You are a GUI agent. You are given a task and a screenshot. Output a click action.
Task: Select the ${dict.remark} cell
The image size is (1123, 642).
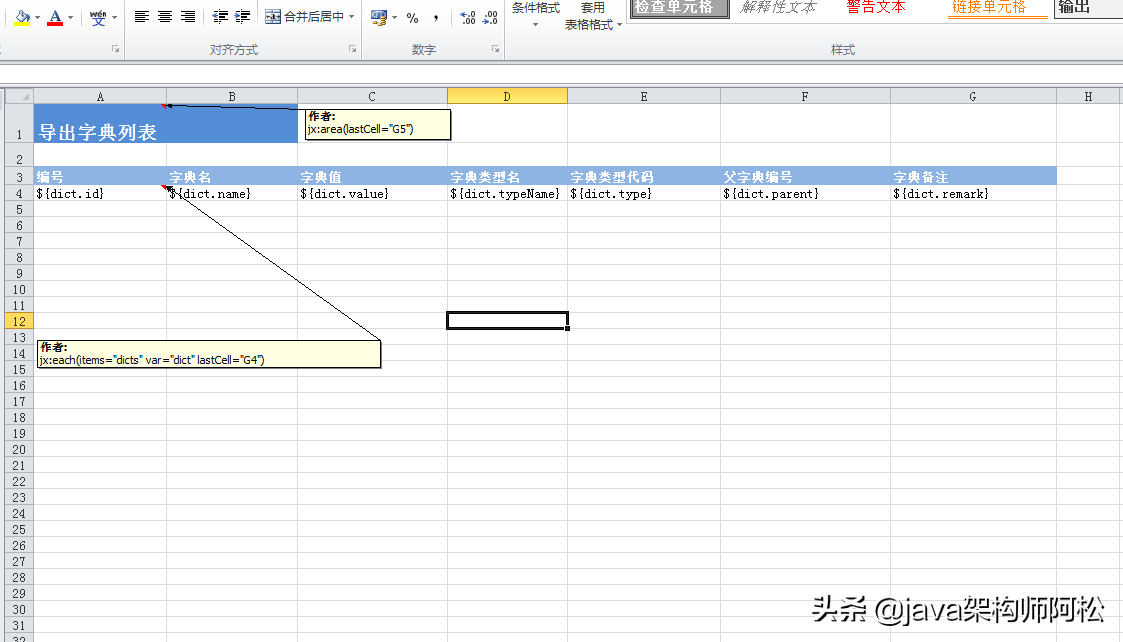tap(973, 193)
